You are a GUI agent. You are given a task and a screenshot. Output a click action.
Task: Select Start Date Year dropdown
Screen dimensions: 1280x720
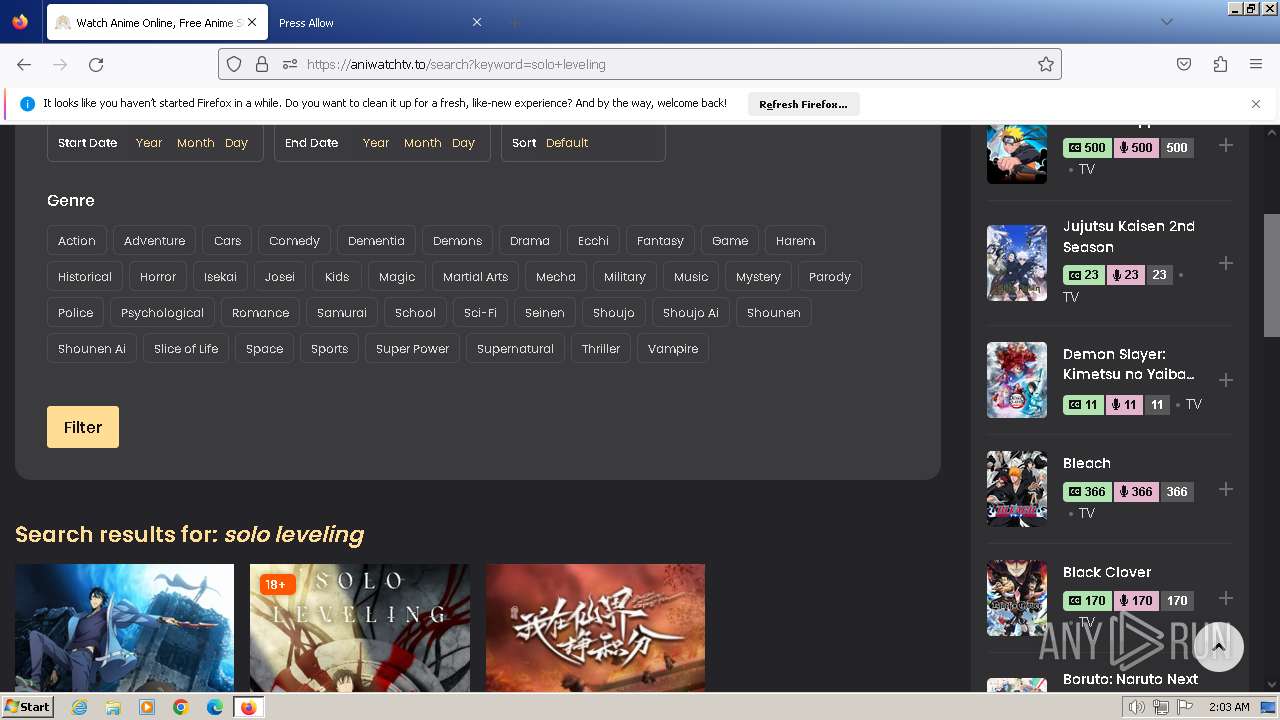149,143
